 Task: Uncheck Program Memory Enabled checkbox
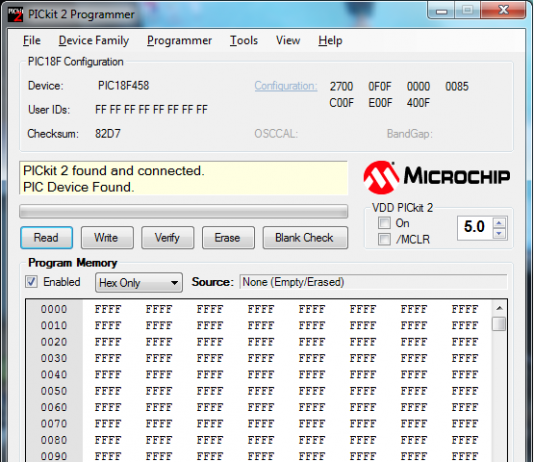coord(31,282)
